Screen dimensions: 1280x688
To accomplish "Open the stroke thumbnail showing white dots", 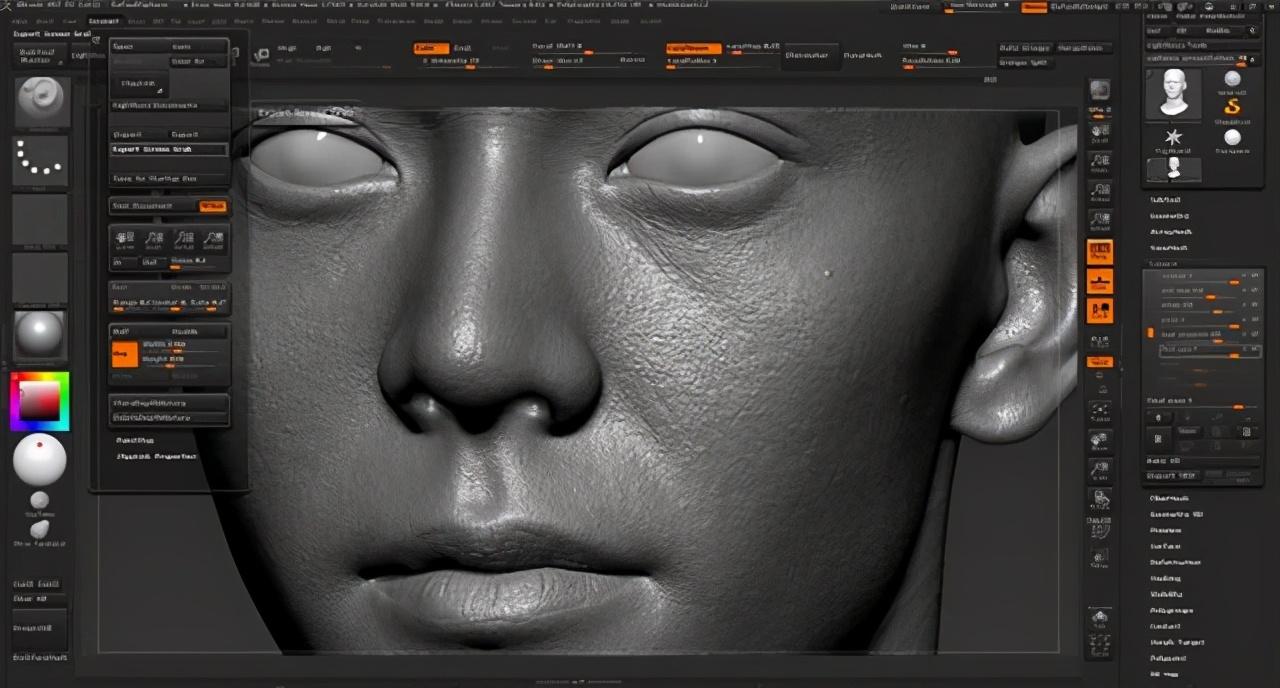I will [41, 160].
